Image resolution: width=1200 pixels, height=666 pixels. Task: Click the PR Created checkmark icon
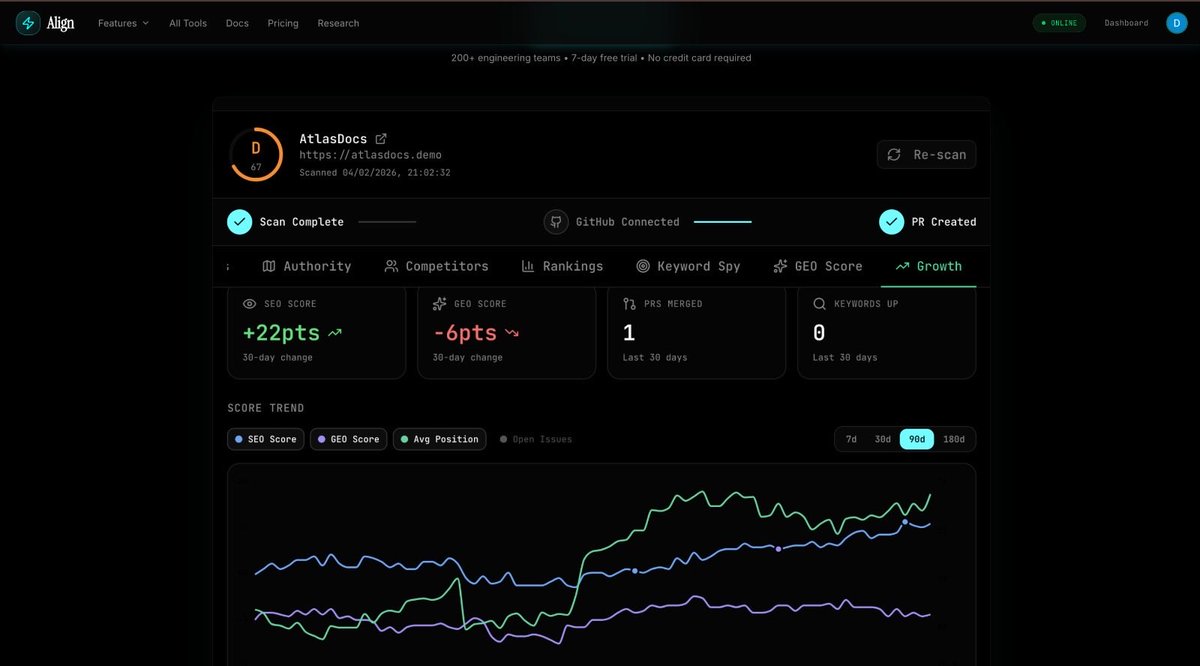tap(892, 222)
